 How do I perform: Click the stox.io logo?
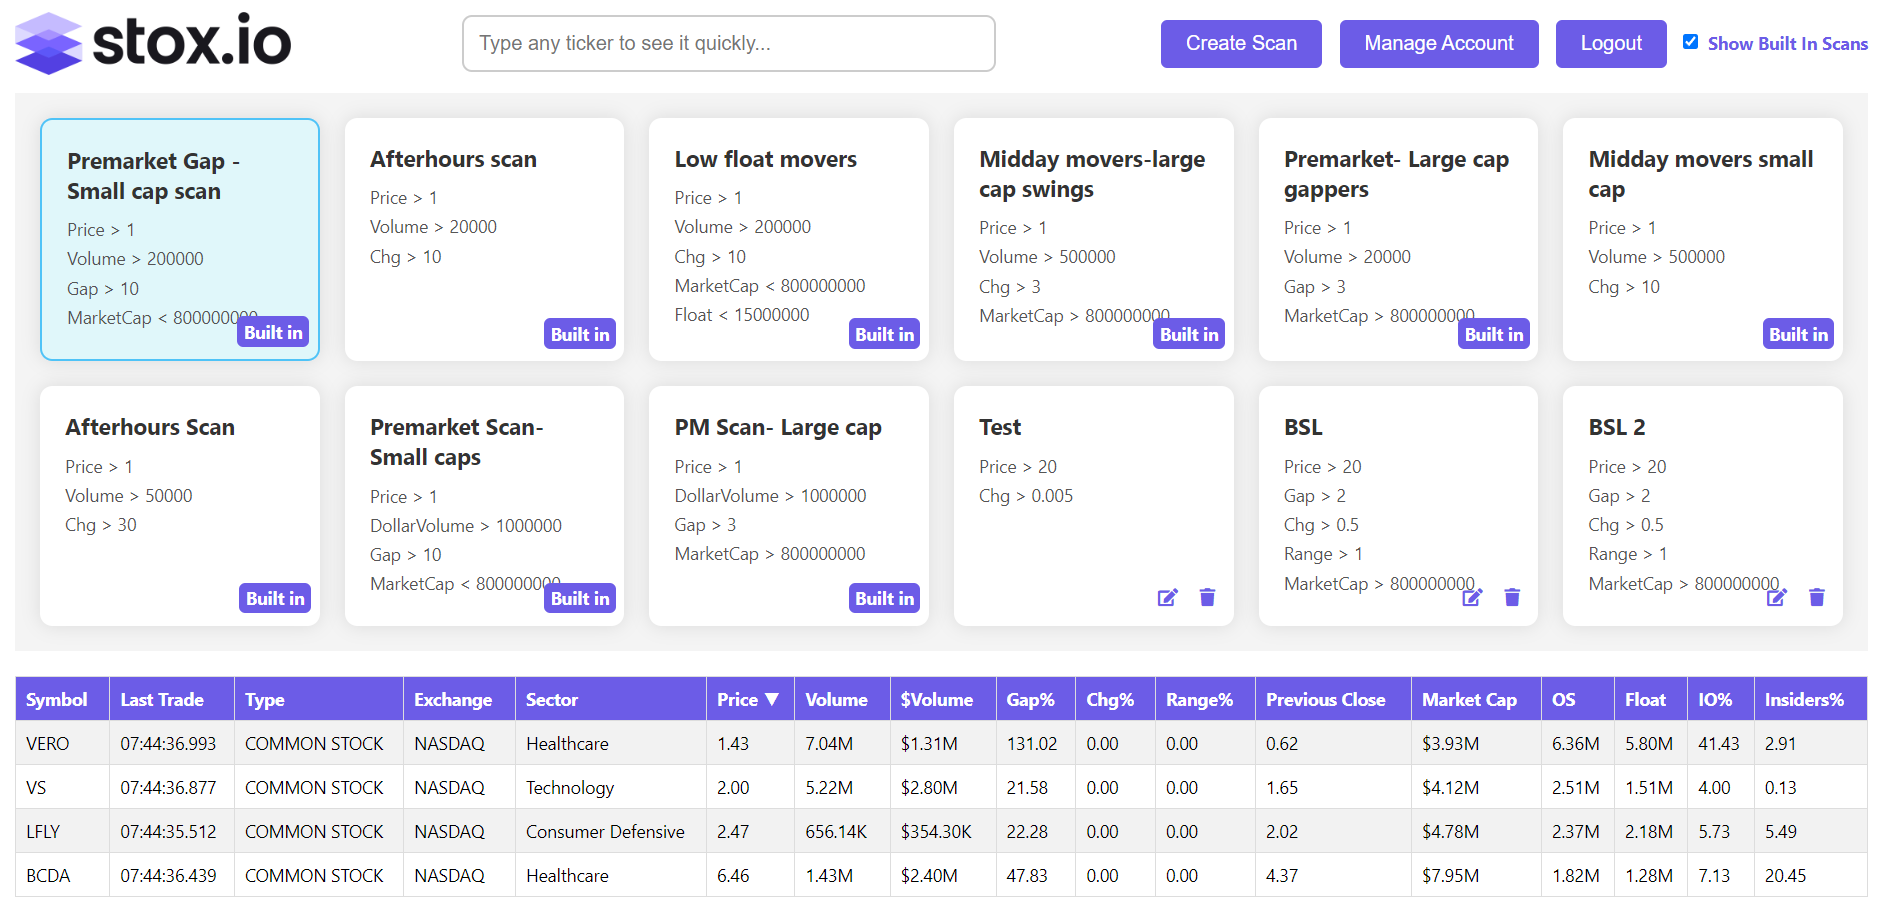point(150,43)
